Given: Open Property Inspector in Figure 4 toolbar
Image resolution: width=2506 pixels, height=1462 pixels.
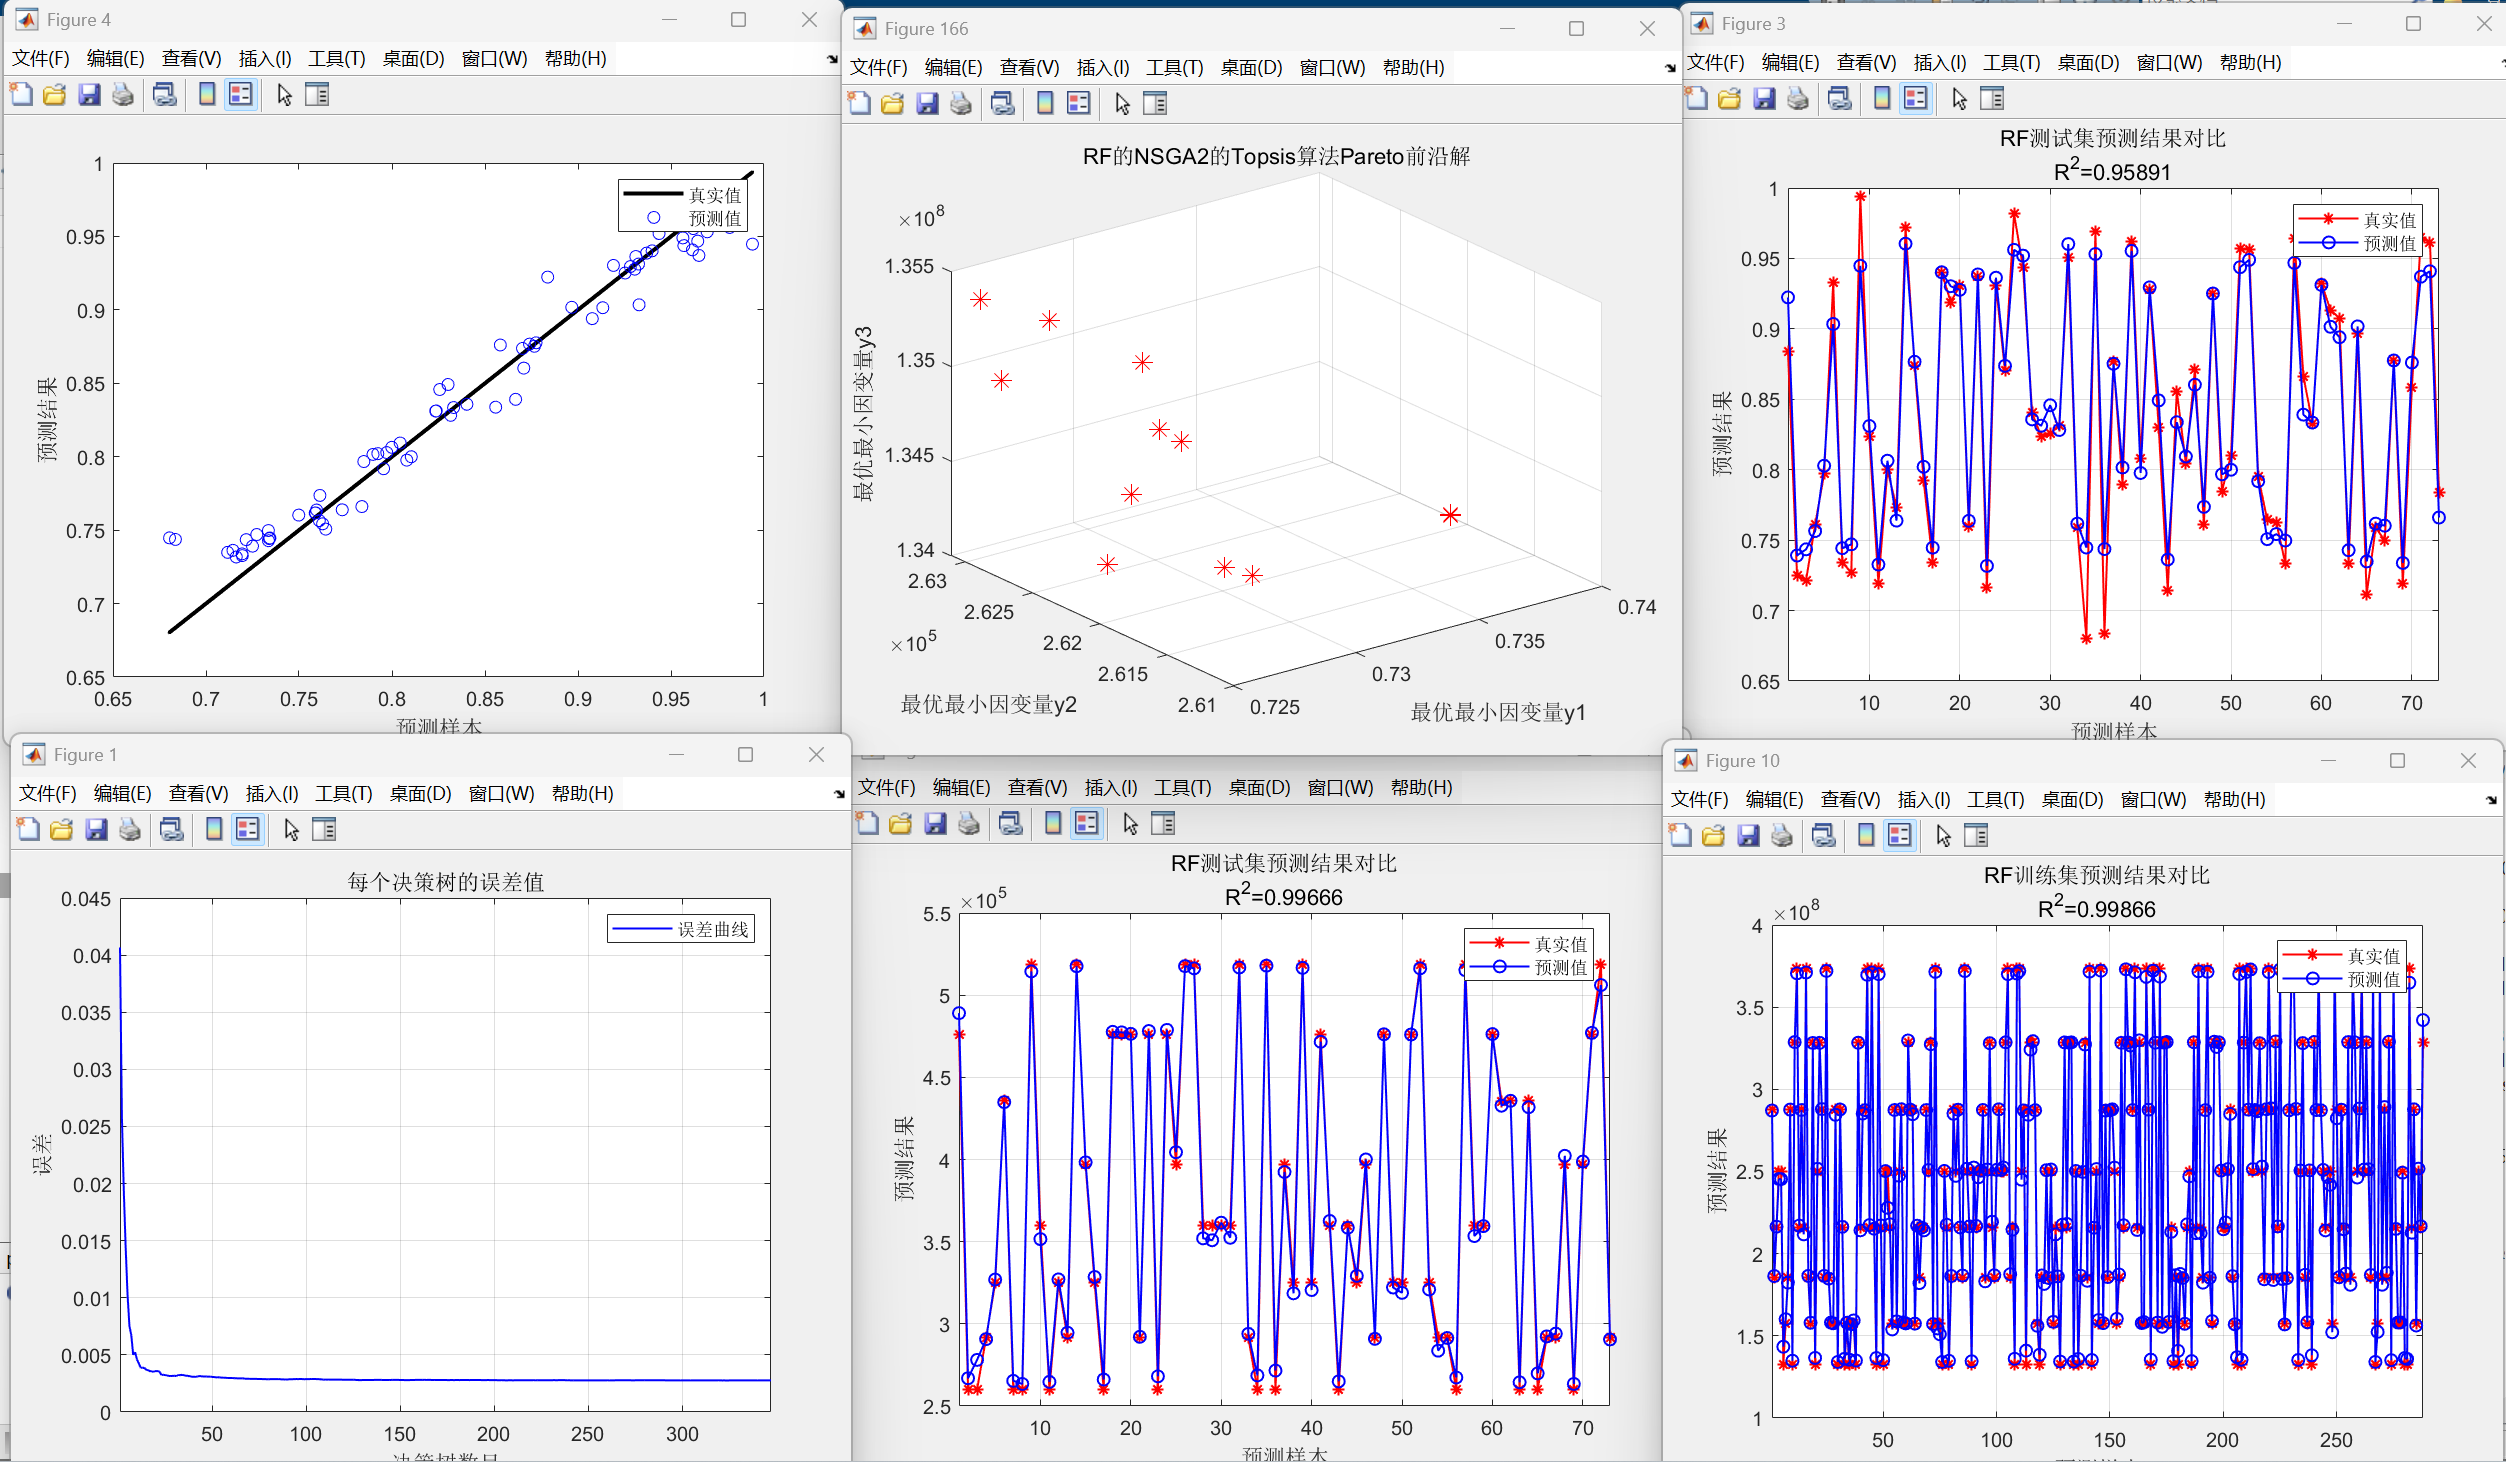Looking at the screenshot, I should pos(317,95).
